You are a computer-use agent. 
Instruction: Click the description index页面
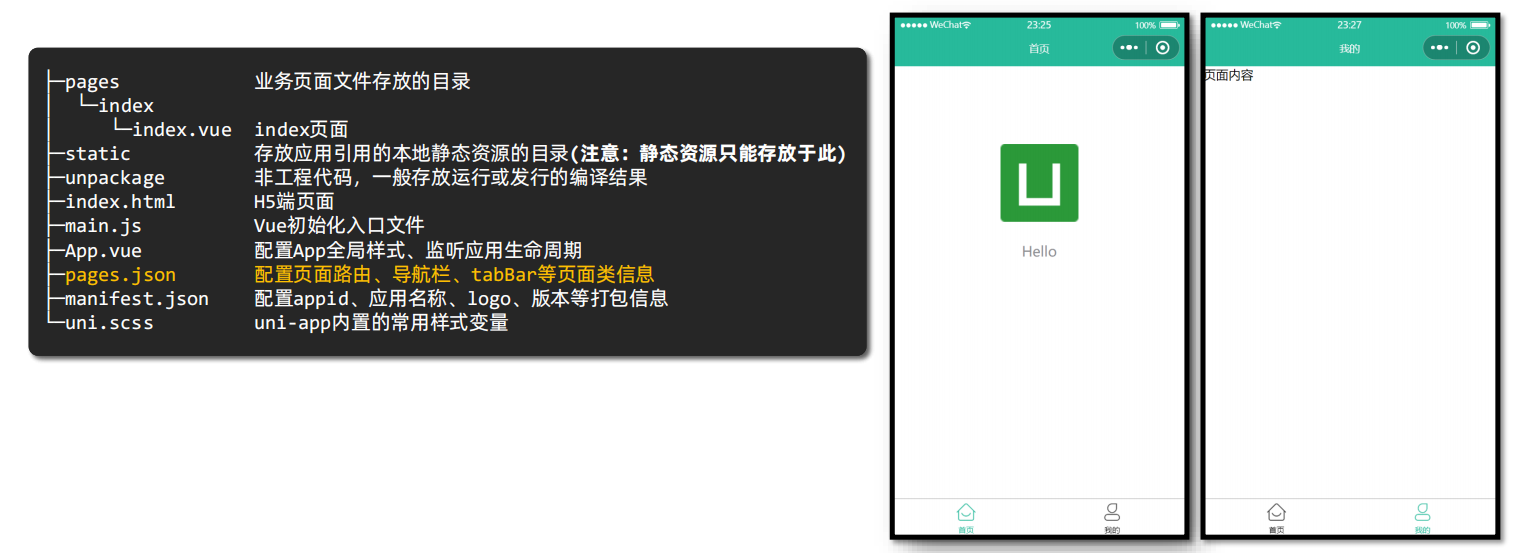click(x=301, y=130)
